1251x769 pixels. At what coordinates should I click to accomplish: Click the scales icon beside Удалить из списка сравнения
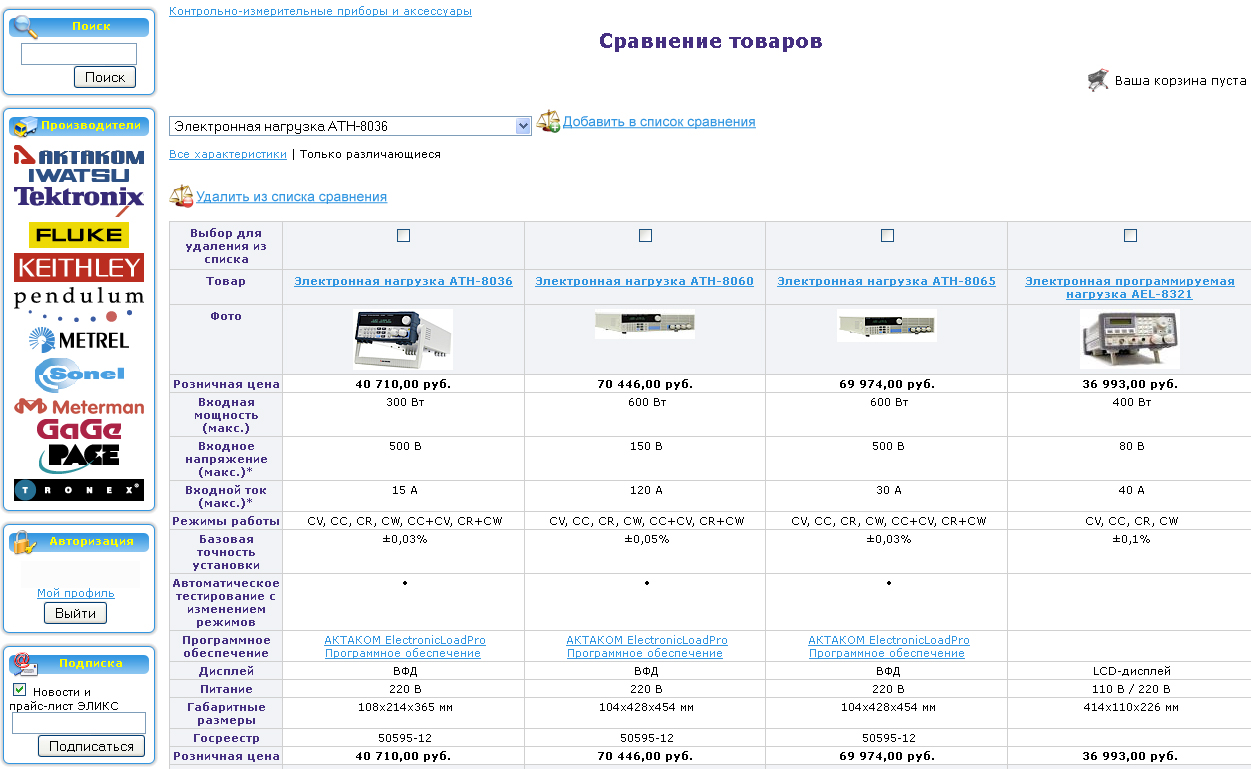click(x=181, y=196)
